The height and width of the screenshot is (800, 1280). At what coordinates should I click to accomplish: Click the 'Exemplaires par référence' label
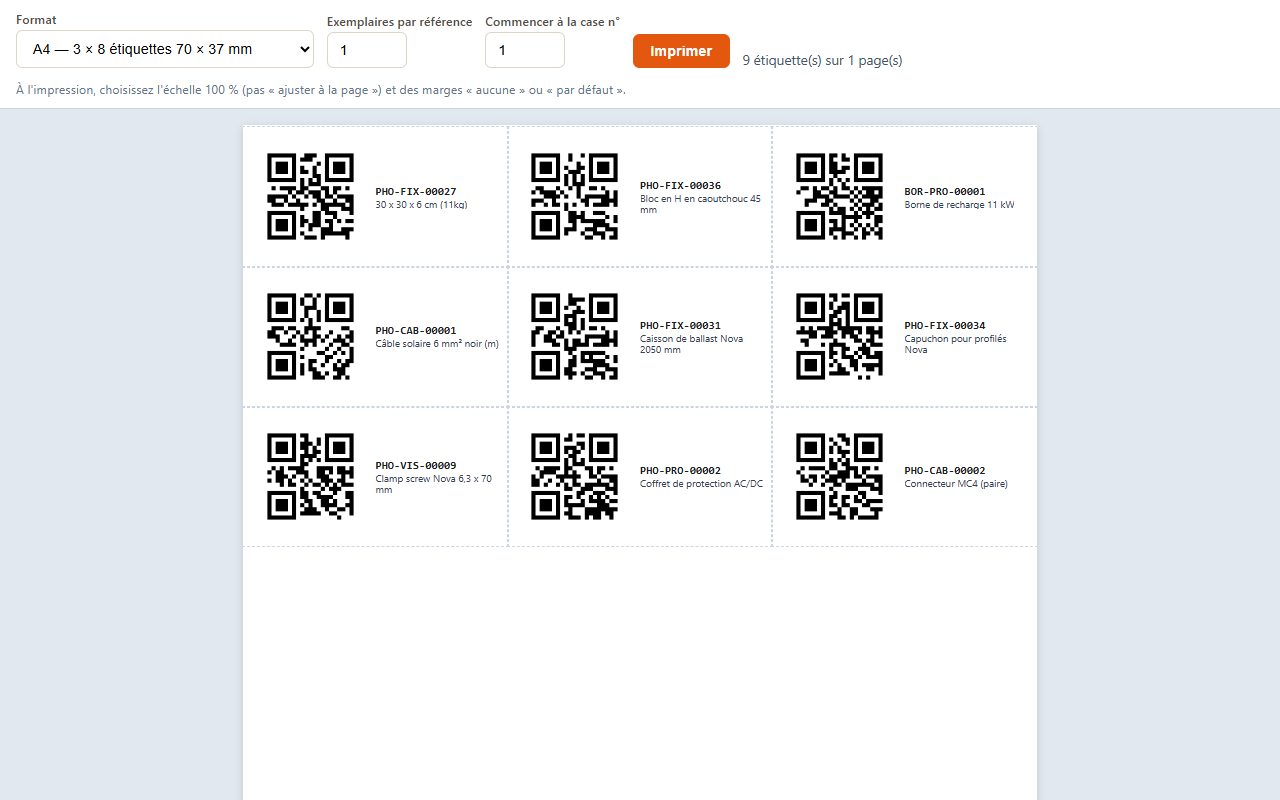[x=400, y=21]
